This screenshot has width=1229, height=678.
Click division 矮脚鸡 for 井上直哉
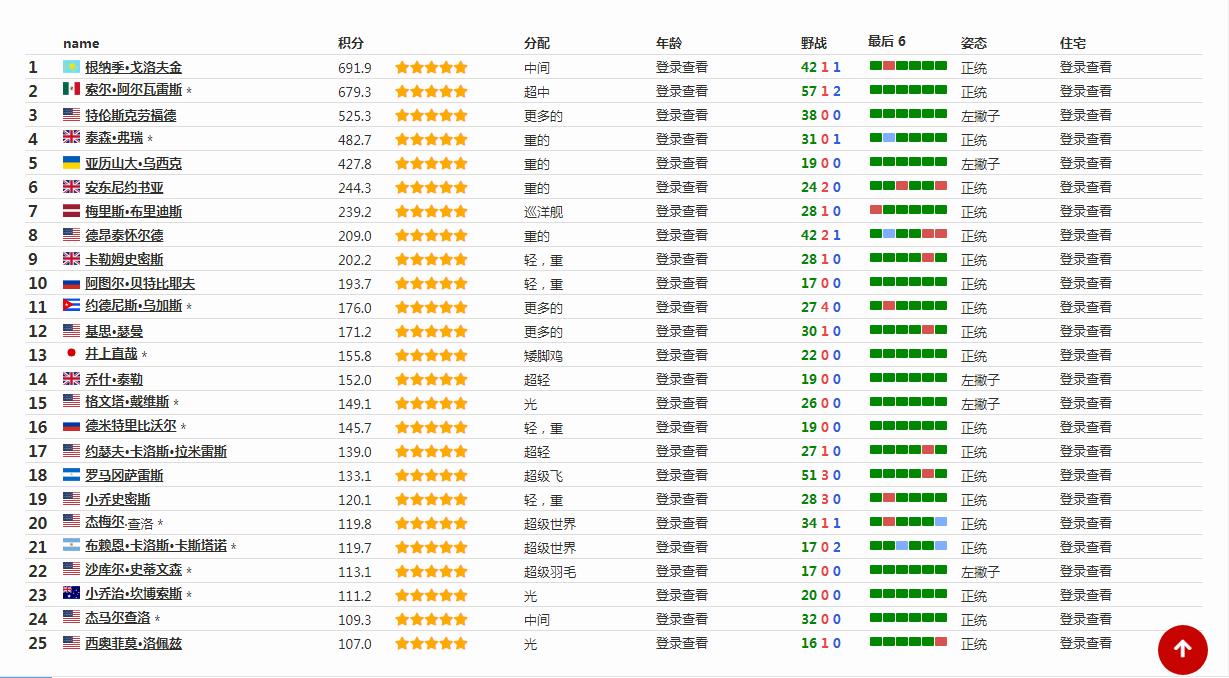click(543, 355)
